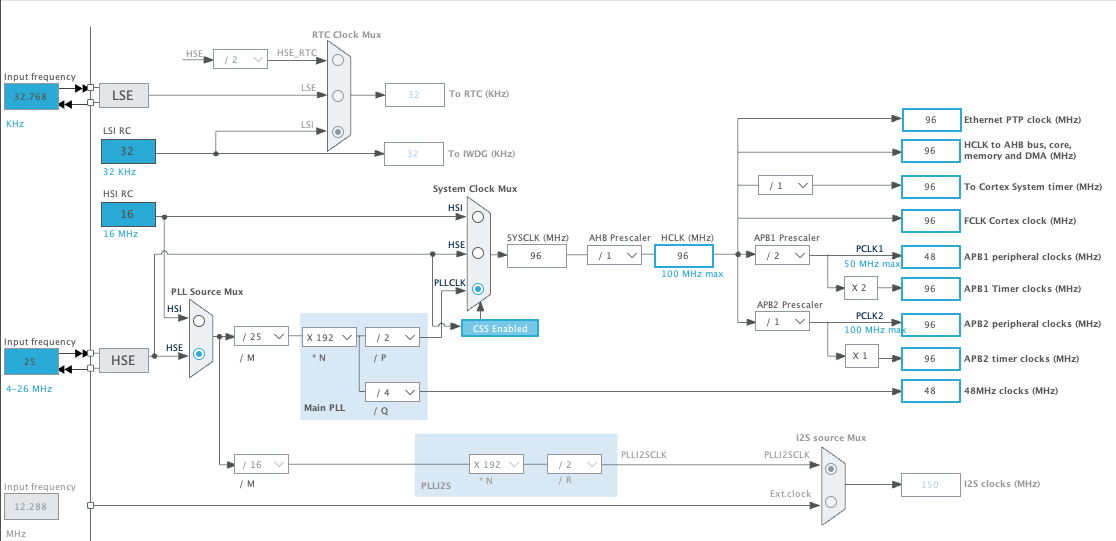Edit the SYSCLK 96 MHz field
The image size is (1116, 541).
pos(537,256)
